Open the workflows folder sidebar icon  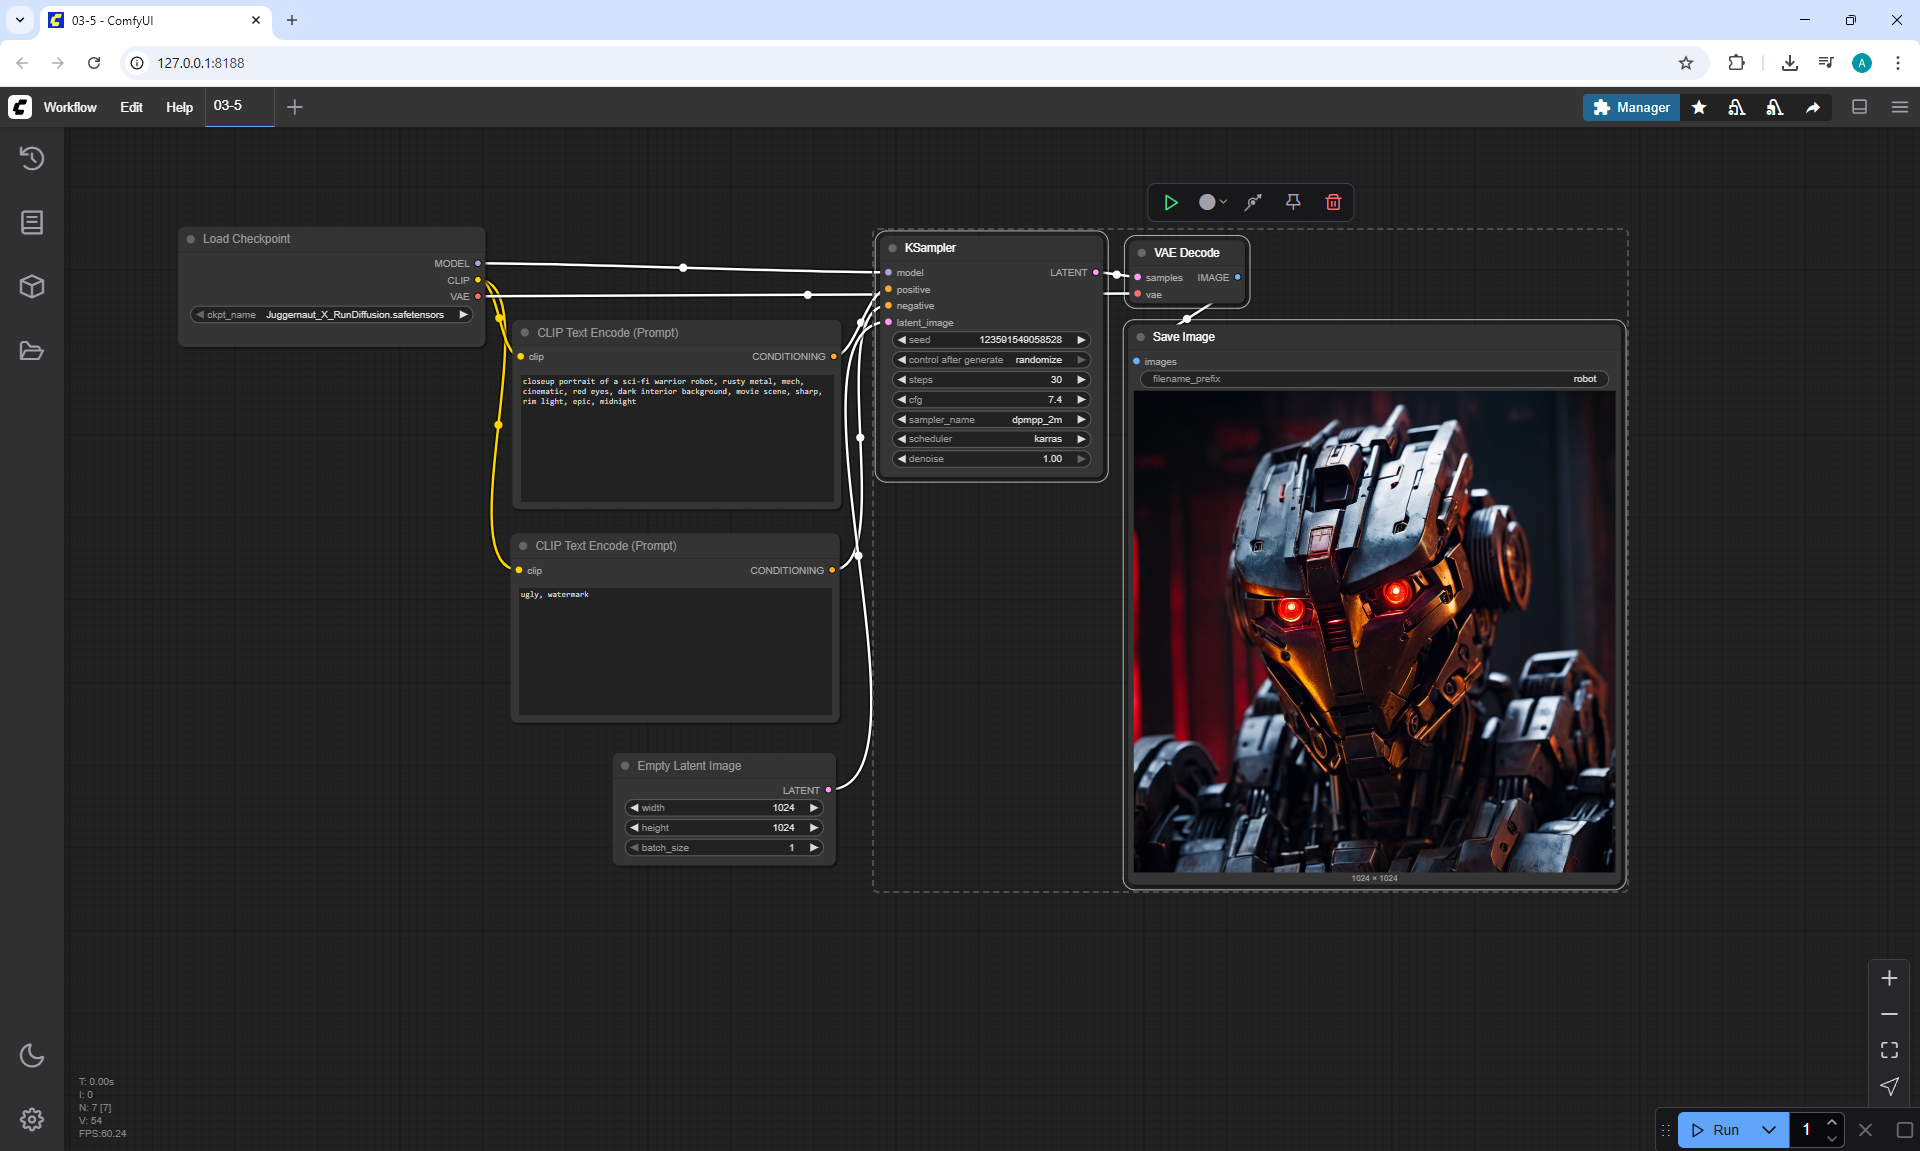point(32,351)
